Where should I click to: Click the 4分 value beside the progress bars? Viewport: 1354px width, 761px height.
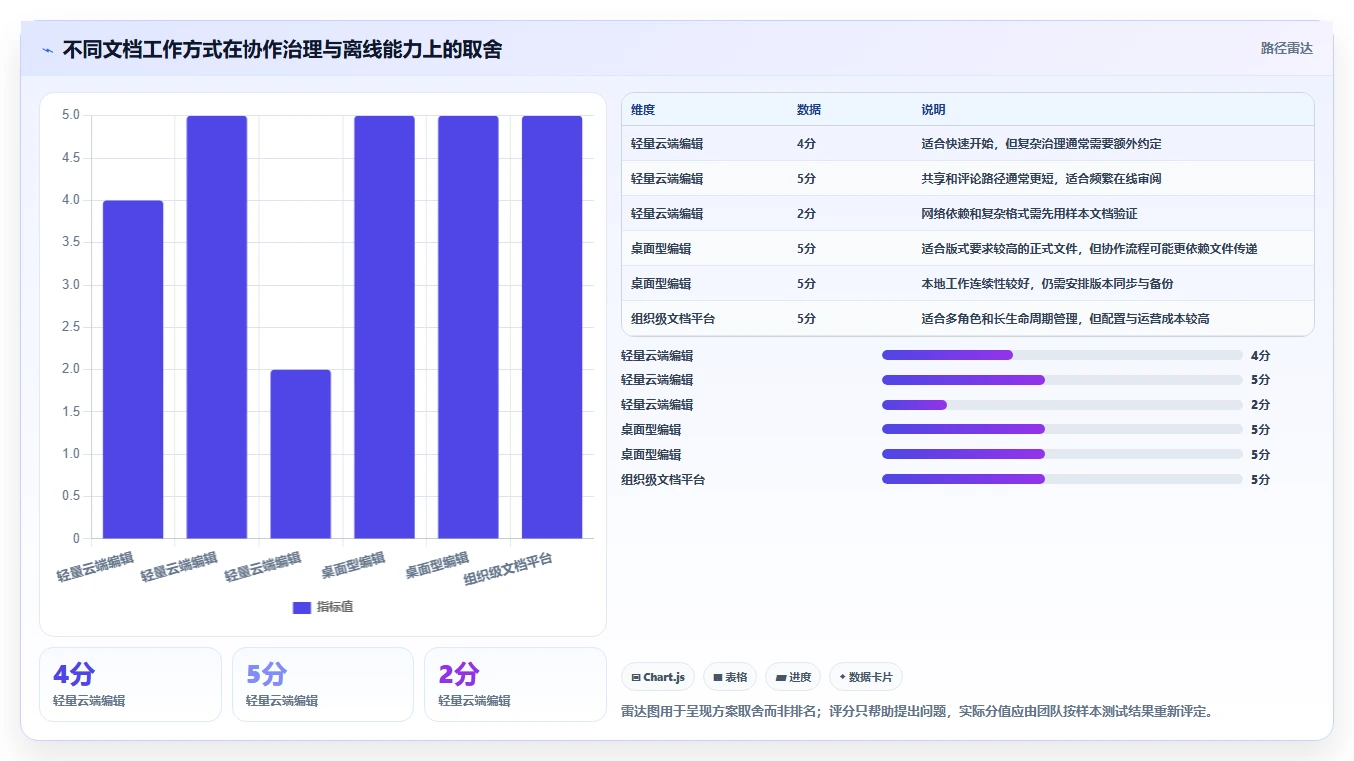1260,355
